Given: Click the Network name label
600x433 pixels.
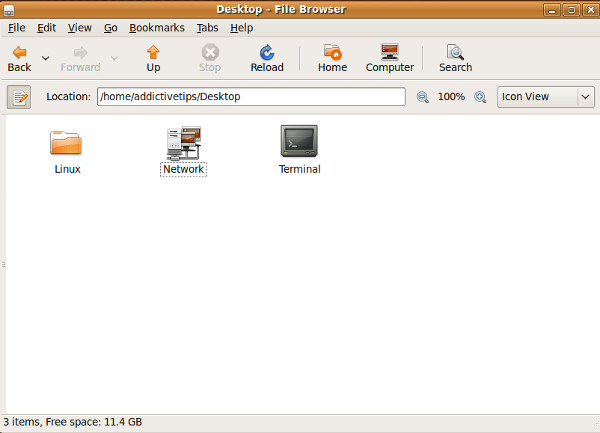Looking at the screenshot, I should coord(183,169).
